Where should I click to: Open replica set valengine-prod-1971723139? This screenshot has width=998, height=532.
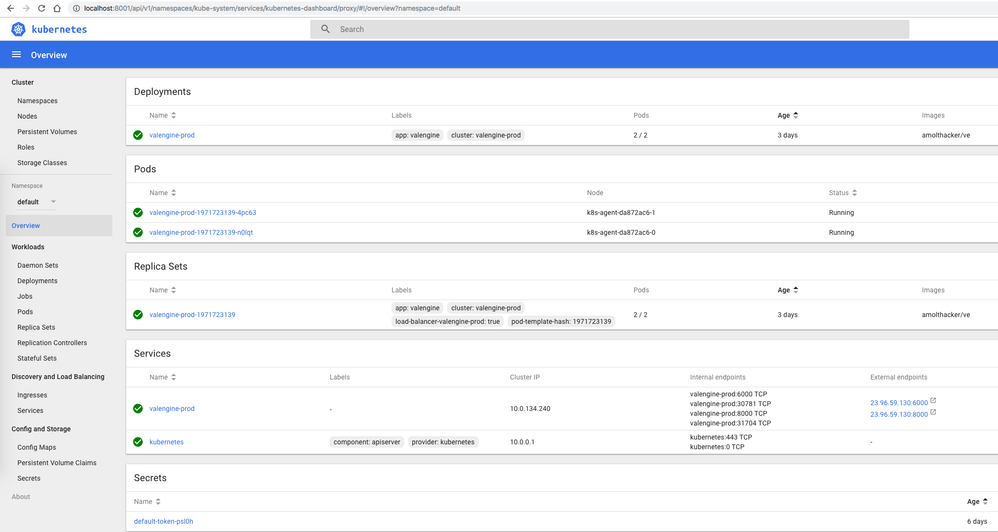[192, 315]
